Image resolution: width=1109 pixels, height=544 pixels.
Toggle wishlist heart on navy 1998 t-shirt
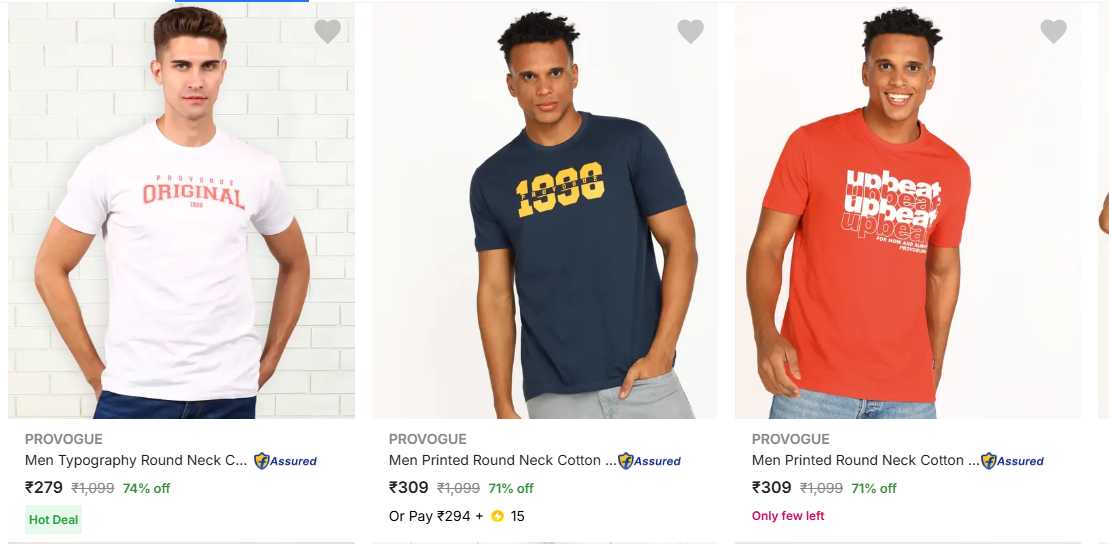(691, 32)
